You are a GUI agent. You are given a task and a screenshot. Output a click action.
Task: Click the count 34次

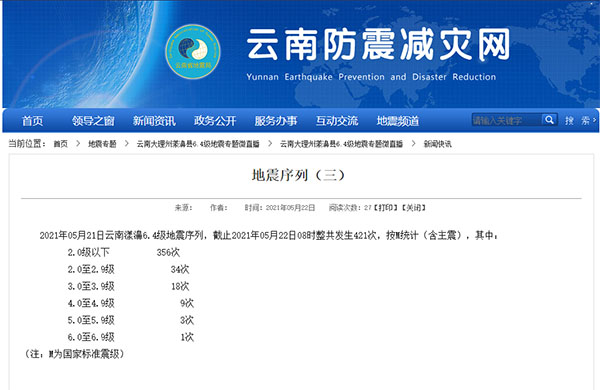[x=180, y=269]
